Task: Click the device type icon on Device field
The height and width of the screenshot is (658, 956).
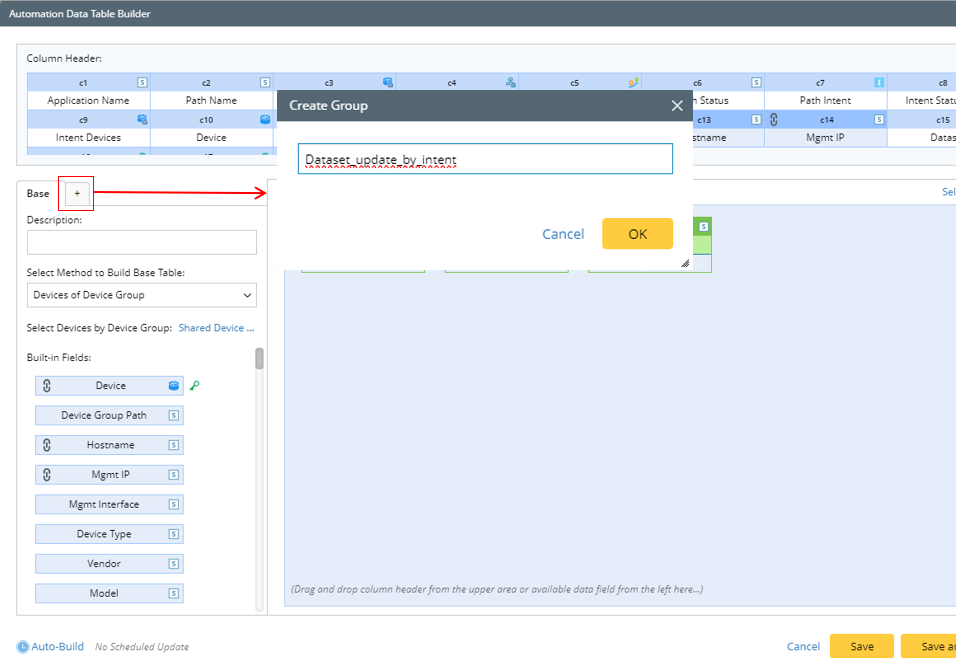Action: pyautogui.click(x=174, y=385)
